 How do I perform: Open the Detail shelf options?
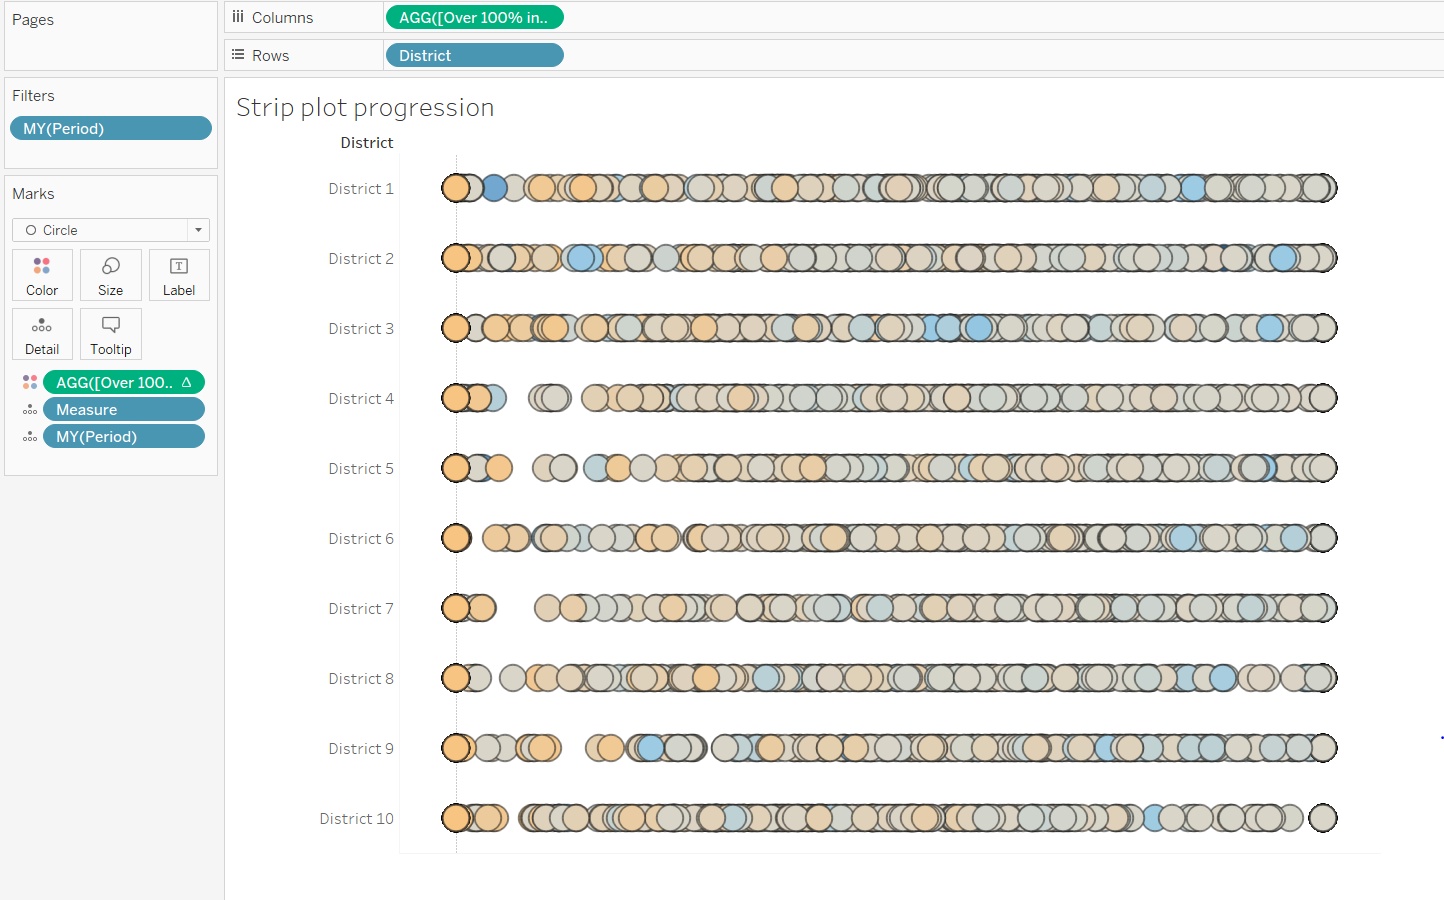[x=42, y=333]
